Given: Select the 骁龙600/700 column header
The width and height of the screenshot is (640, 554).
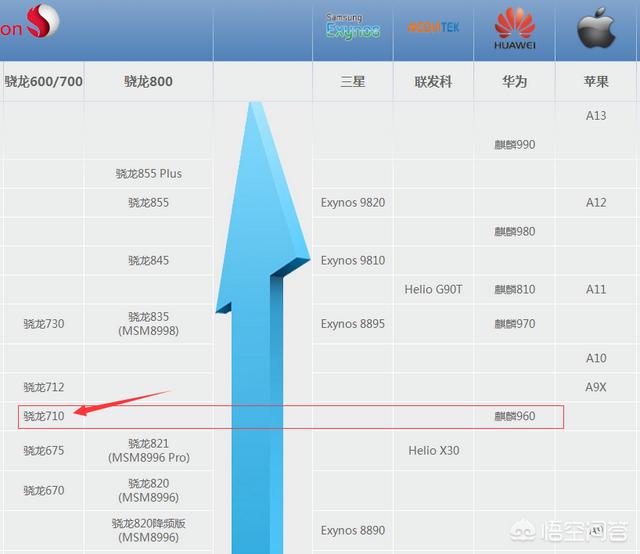Looking at the screenshot, I should tap(44, 81).
